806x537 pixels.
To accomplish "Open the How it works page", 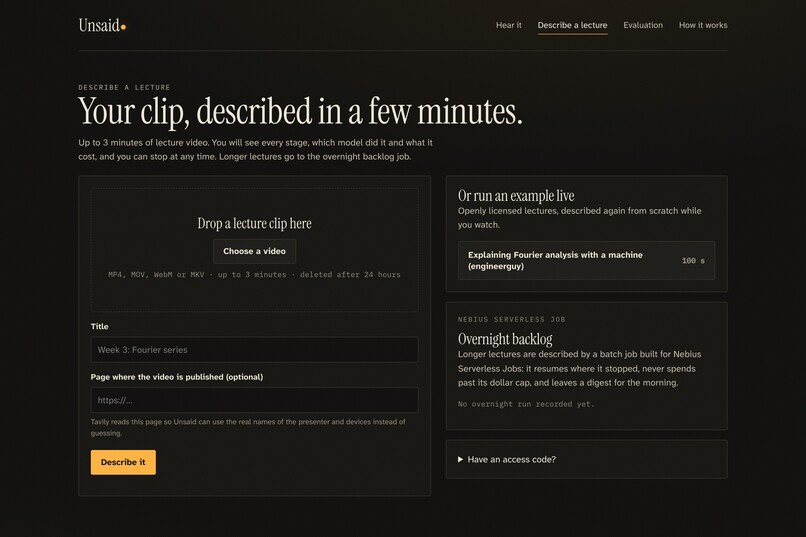I will (x=703, y=25).
